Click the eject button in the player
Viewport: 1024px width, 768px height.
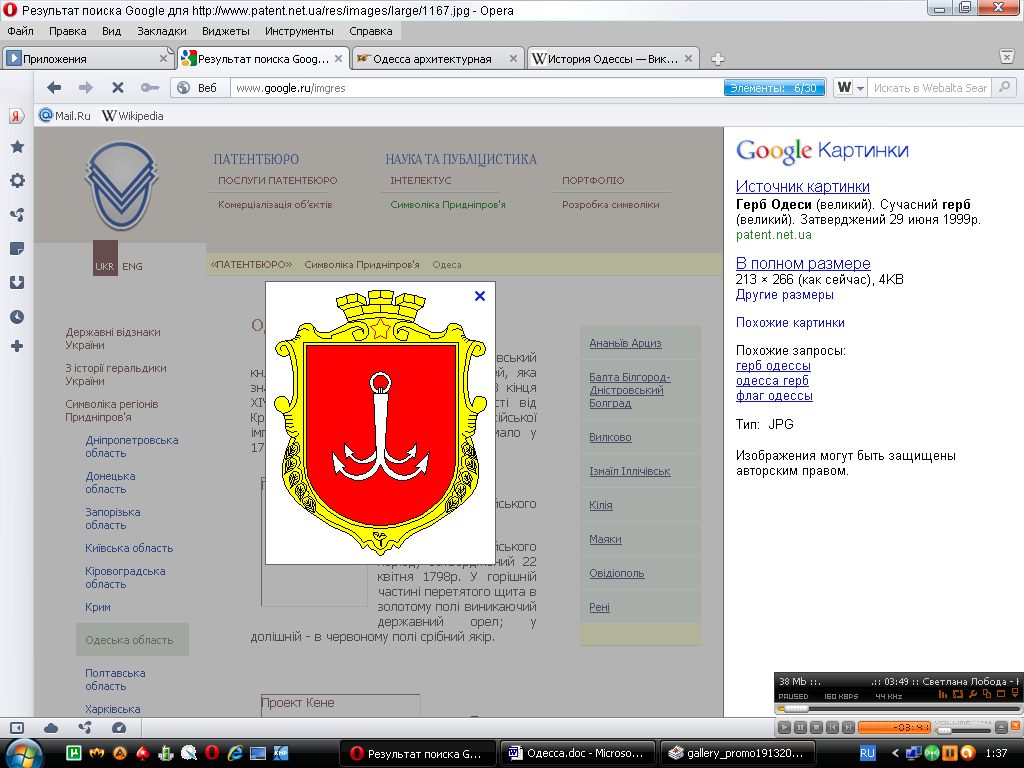[1001, 728]
